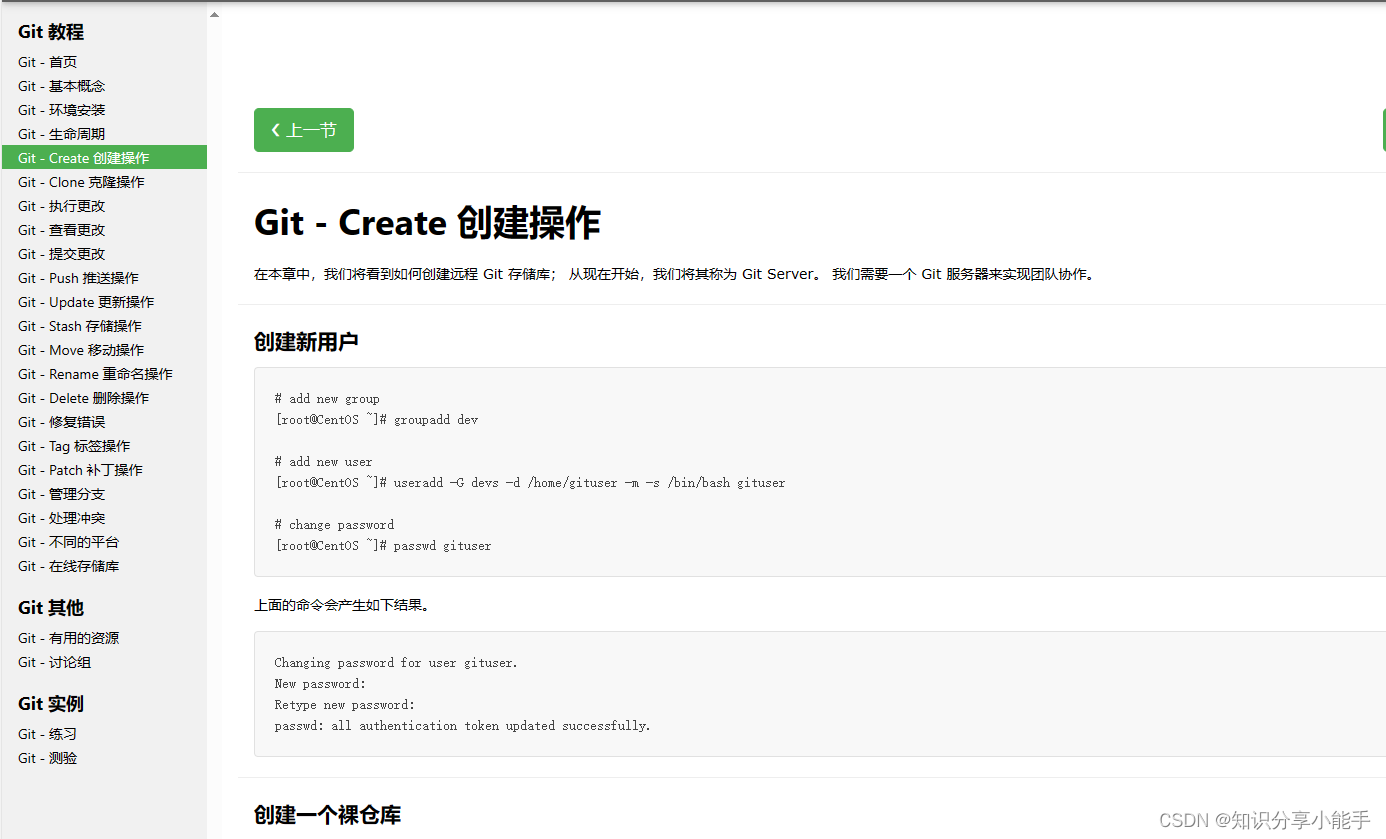Viewport: 1386px width, 839px height.
Task: Open the Git - 基本概念 sidebar link
Action: point(61,86)
